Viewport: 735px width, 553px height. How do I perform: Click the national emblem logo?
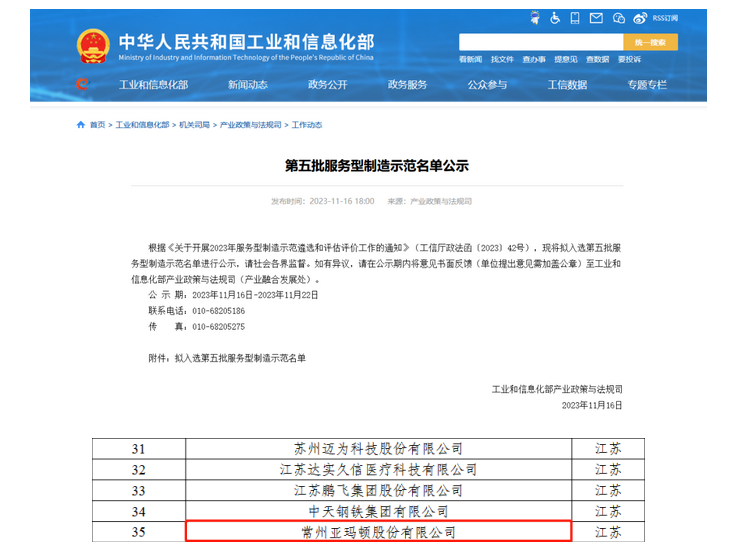[x=93, y=46]
